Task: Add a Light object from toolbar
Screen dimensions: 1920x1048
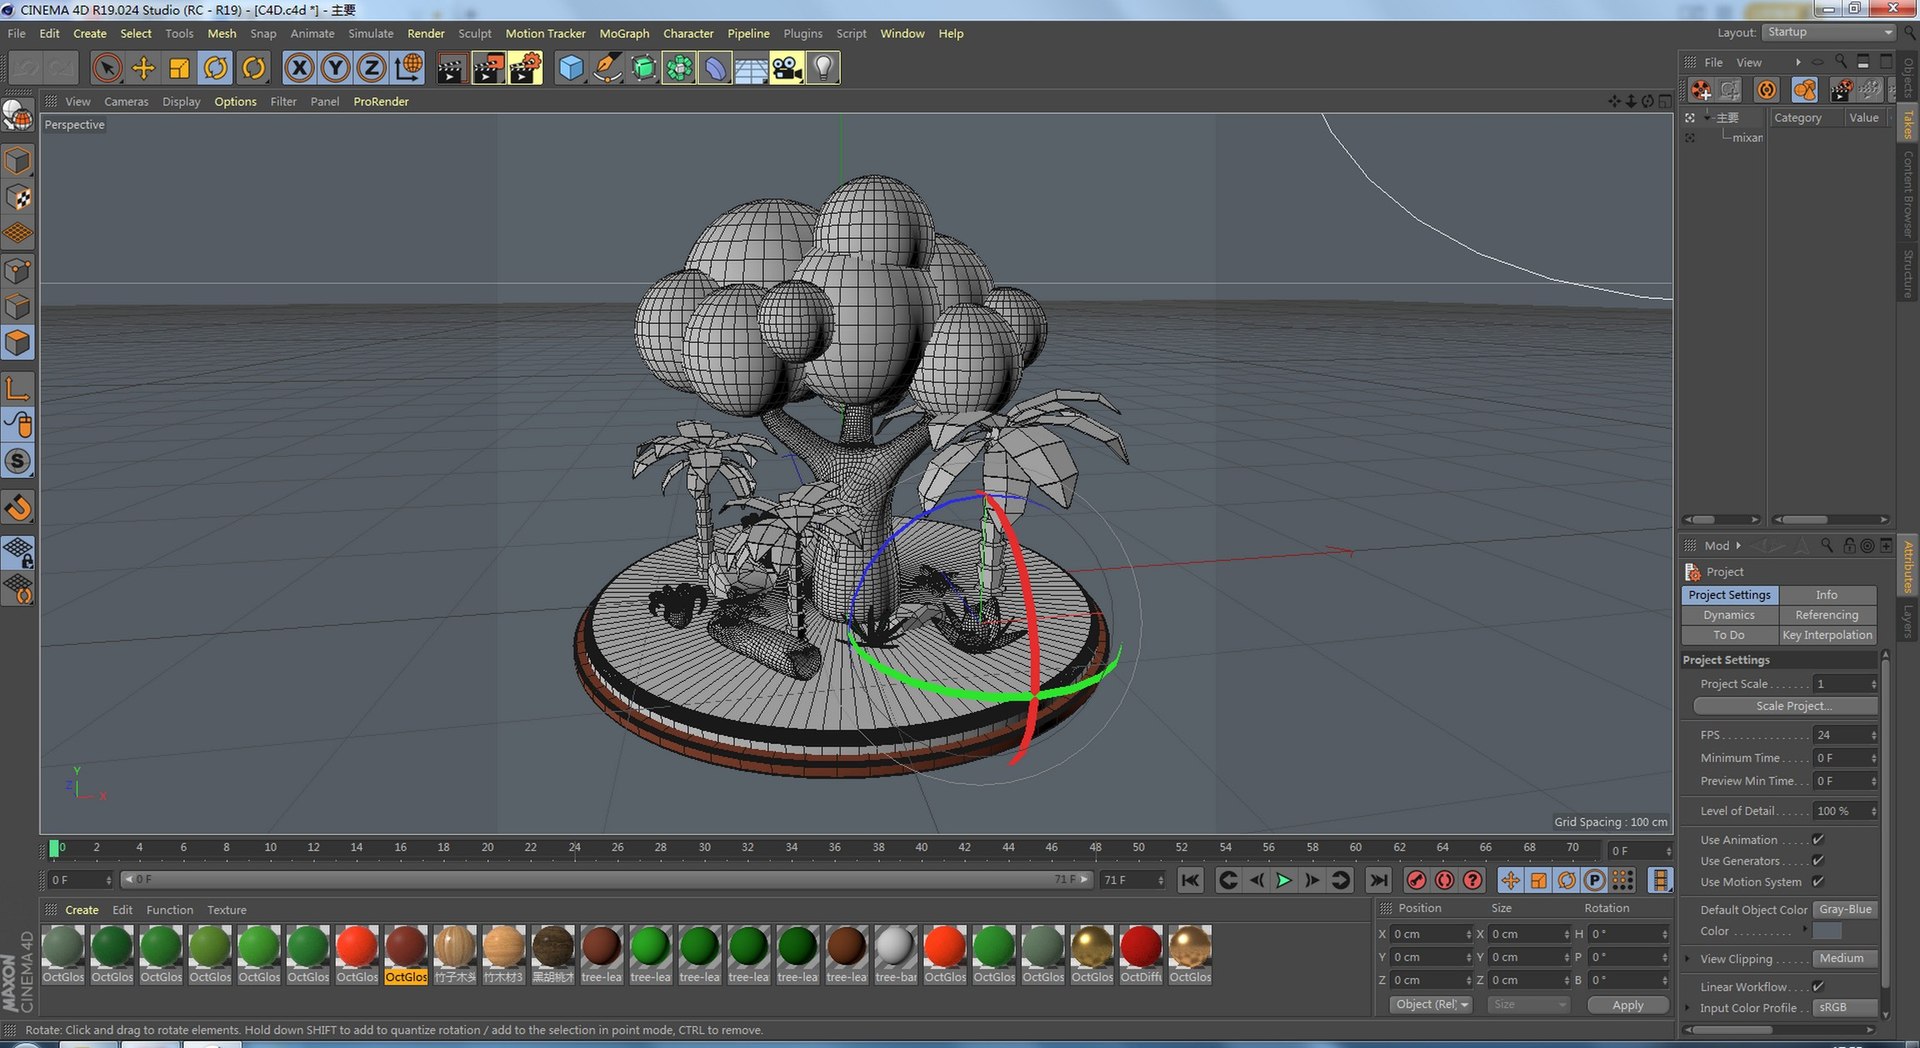Action: coord(823,68)
